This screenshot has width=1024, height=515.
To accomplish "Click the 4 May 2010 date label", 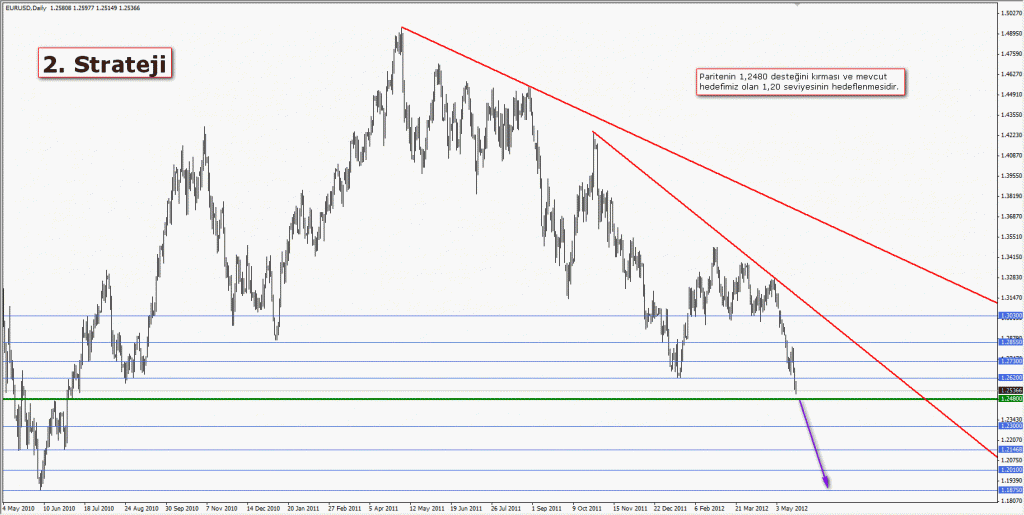I will tap(18, 507).
